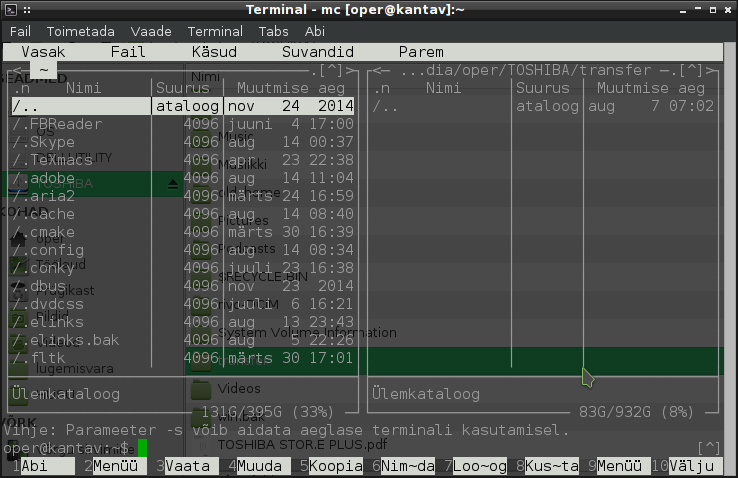Click the .[^]> history marker of right panel

pos(694,70)
